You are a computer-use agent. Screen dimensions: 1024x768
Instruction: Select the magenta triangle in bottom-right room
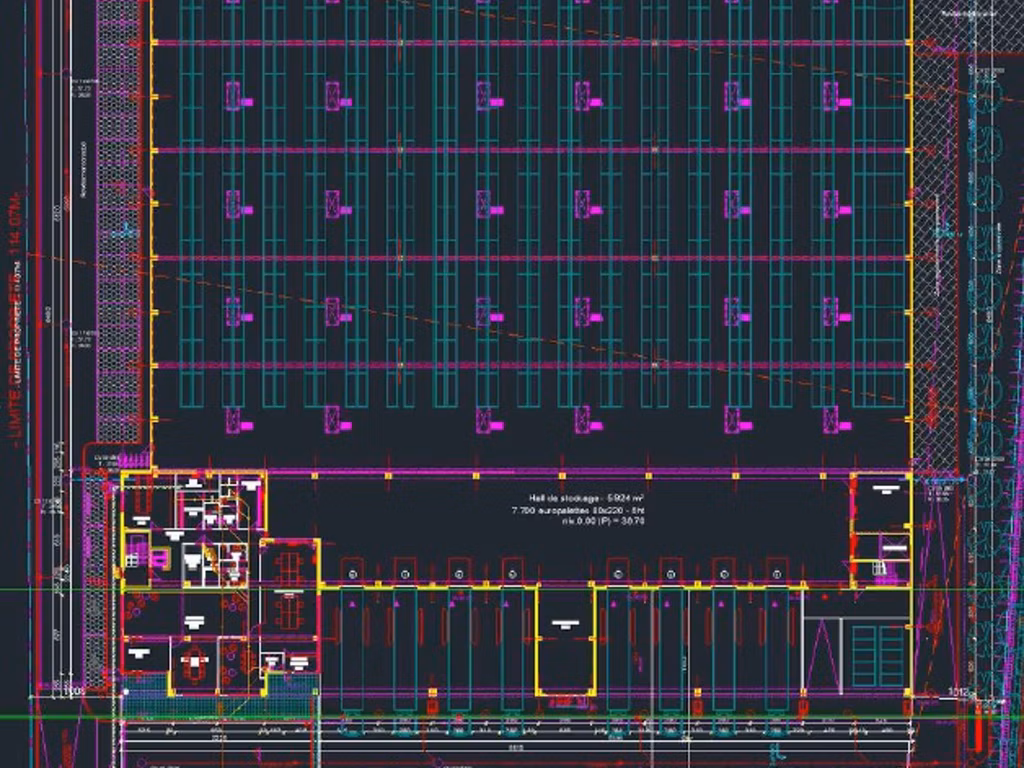point(821,655)
